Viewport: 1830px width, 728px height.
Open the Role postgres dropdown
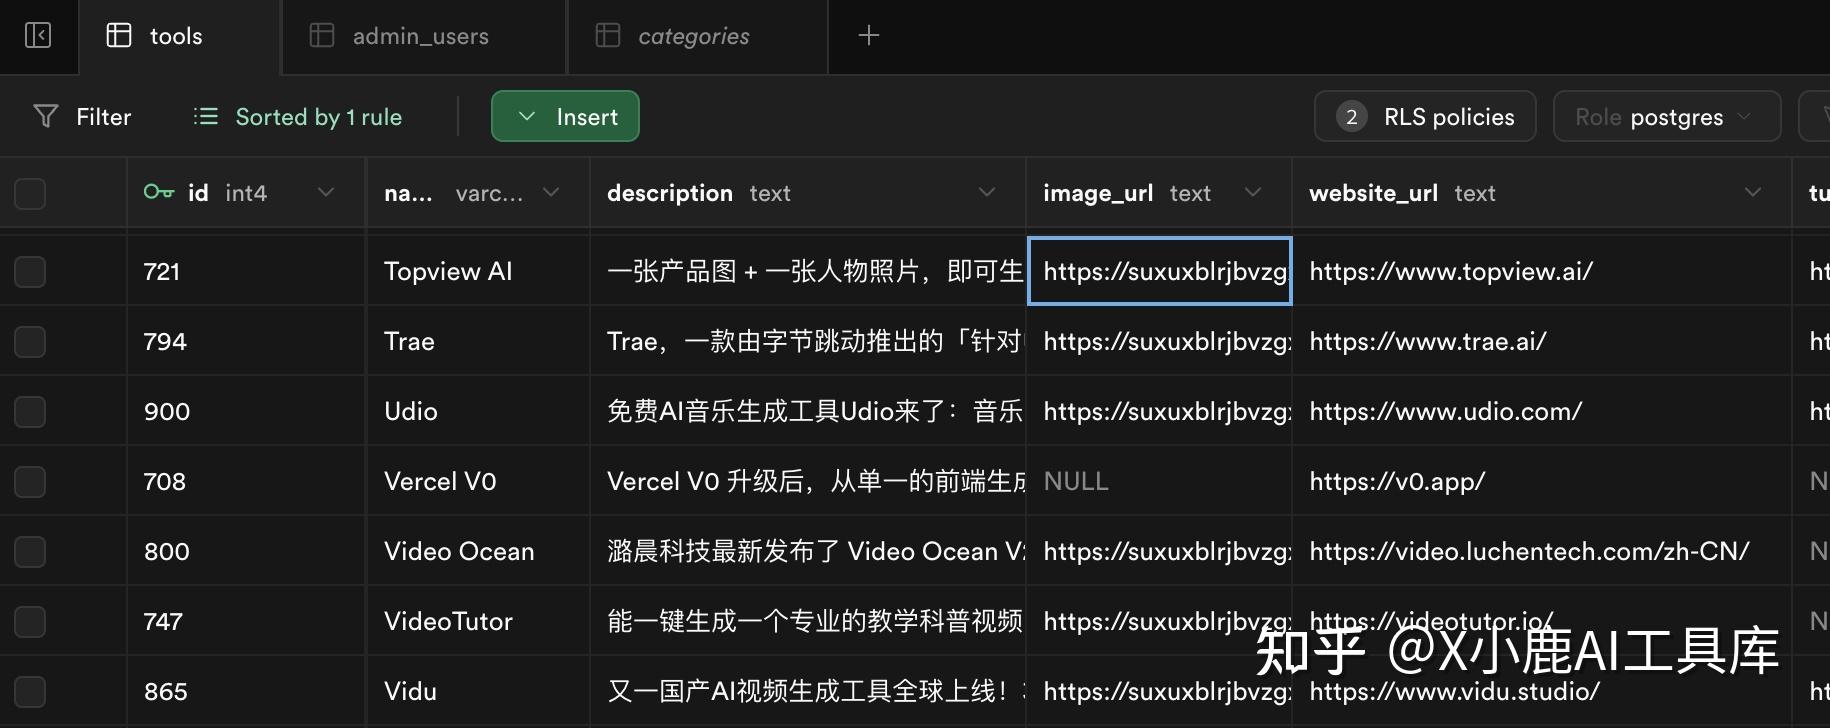tap(1667, 117)
